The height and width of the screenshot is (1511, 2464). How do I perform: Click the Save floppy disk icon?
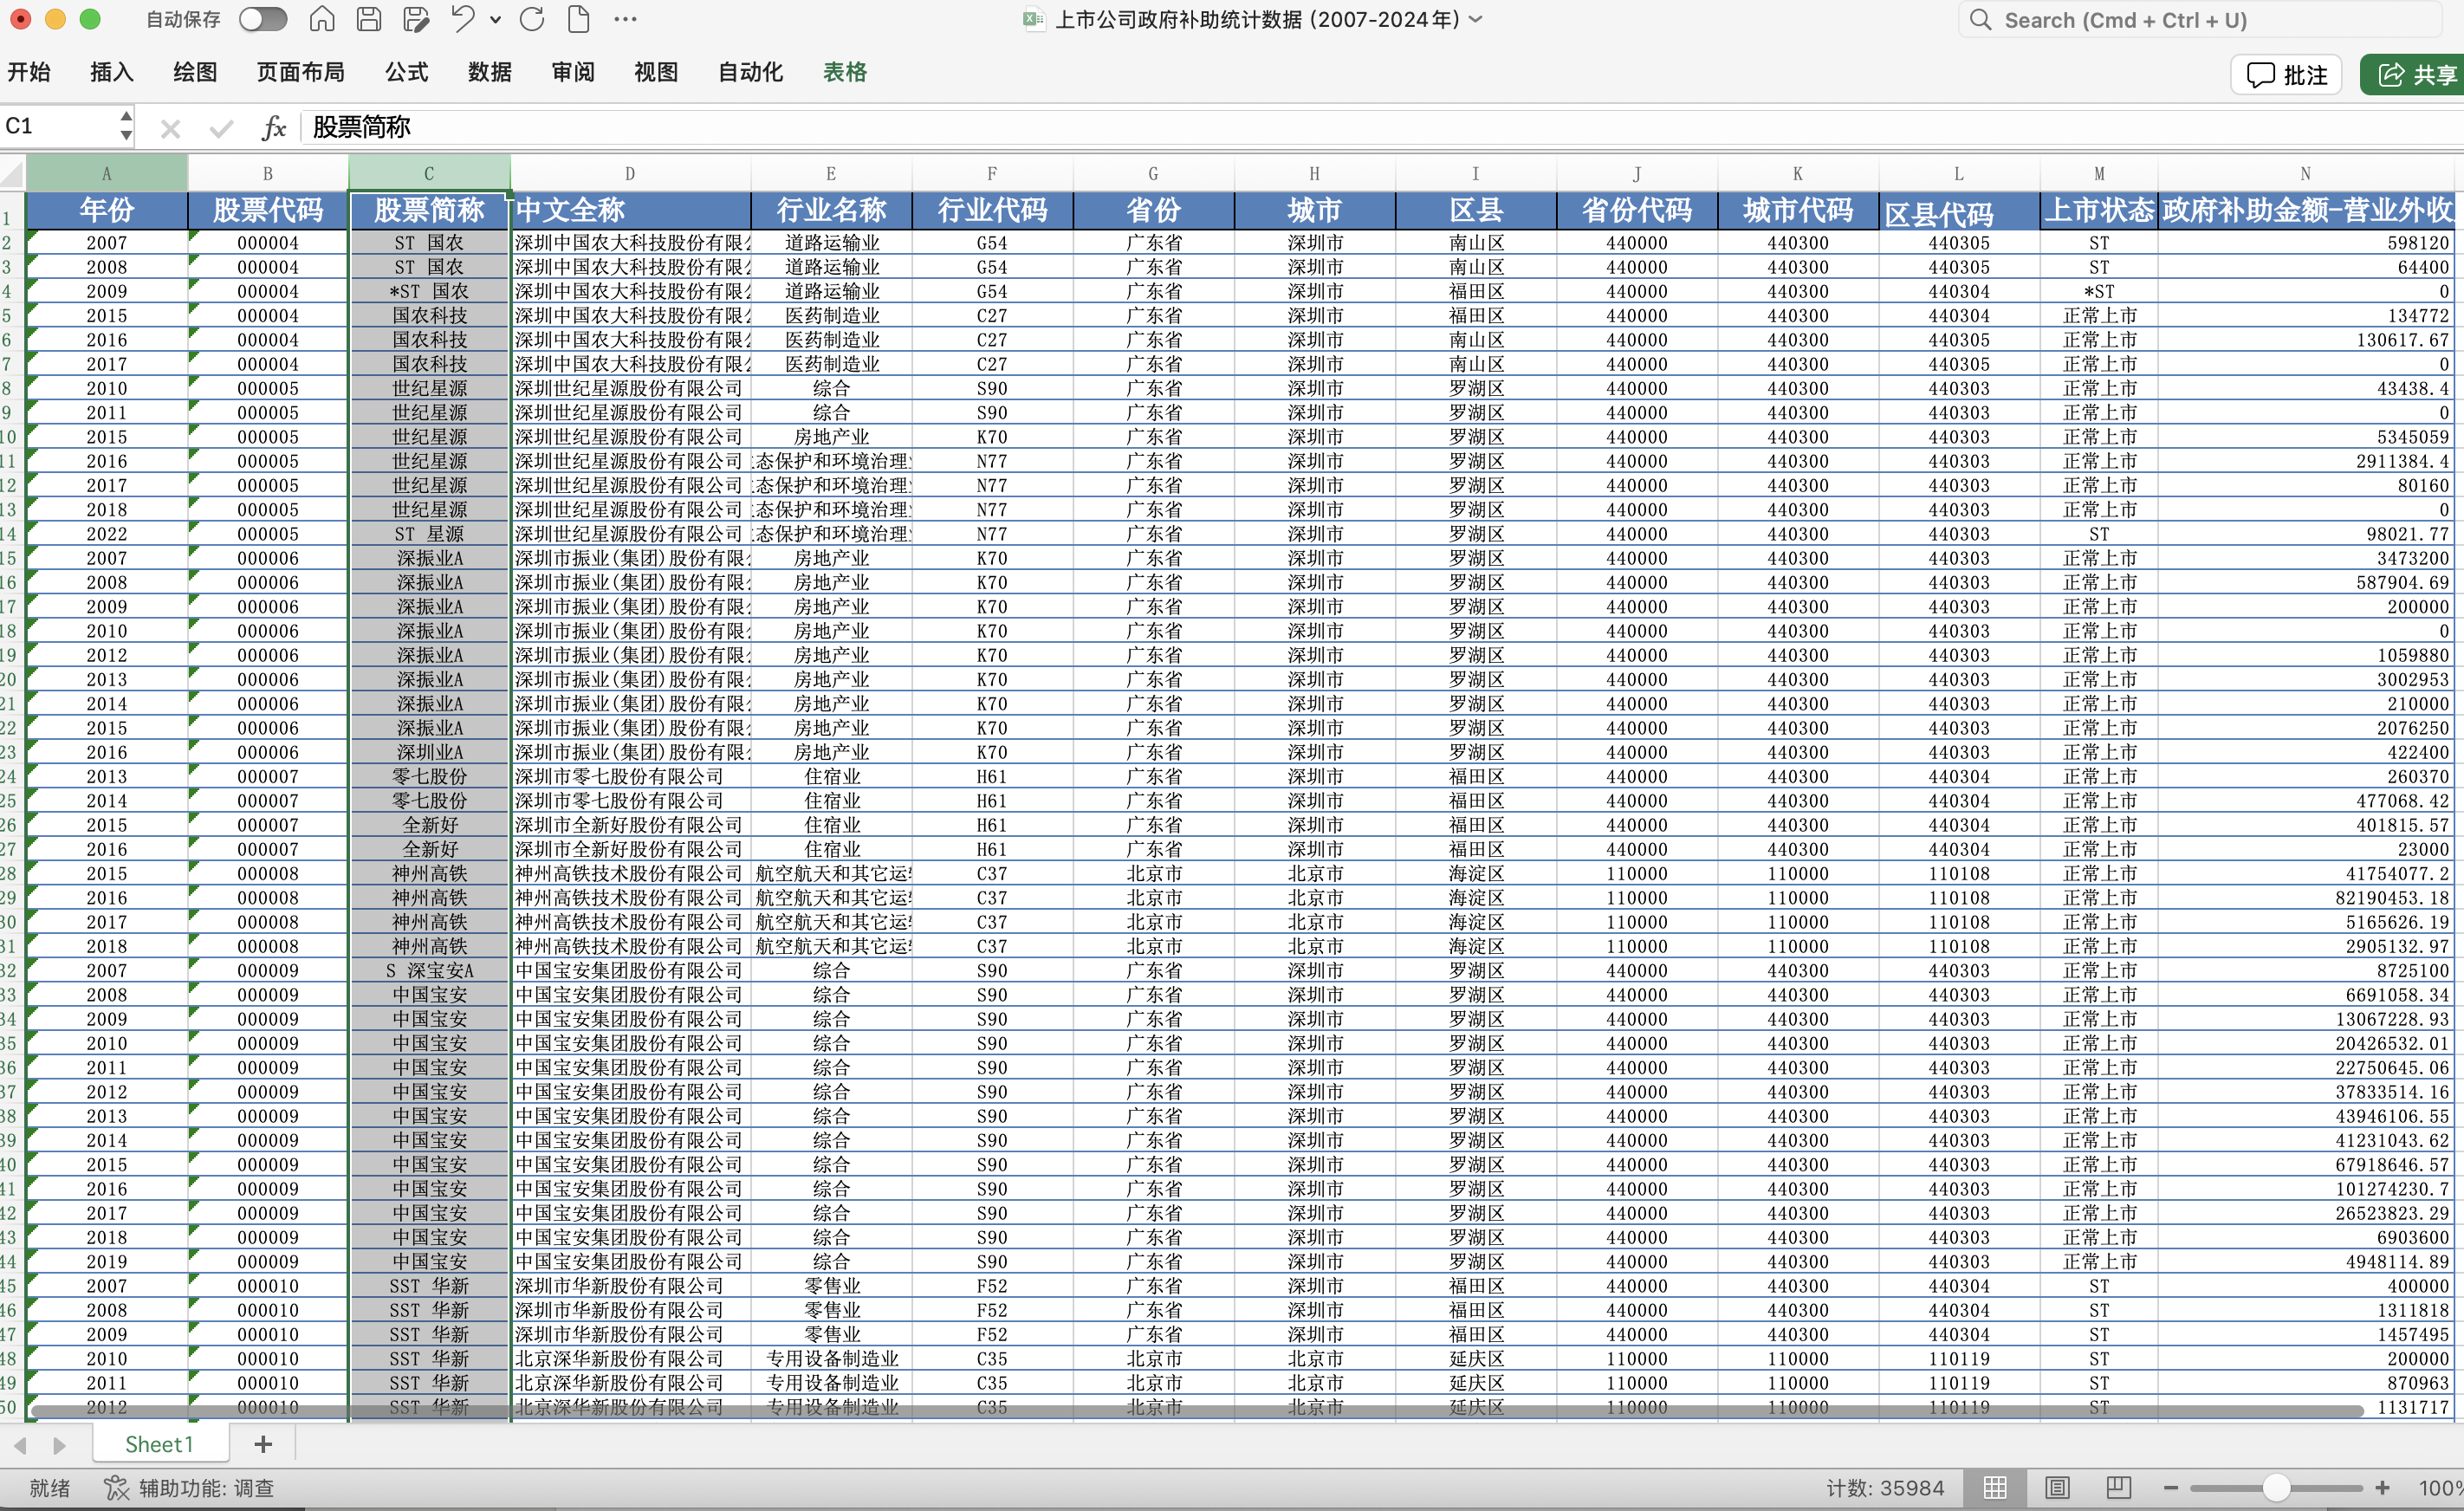point(369,19)
